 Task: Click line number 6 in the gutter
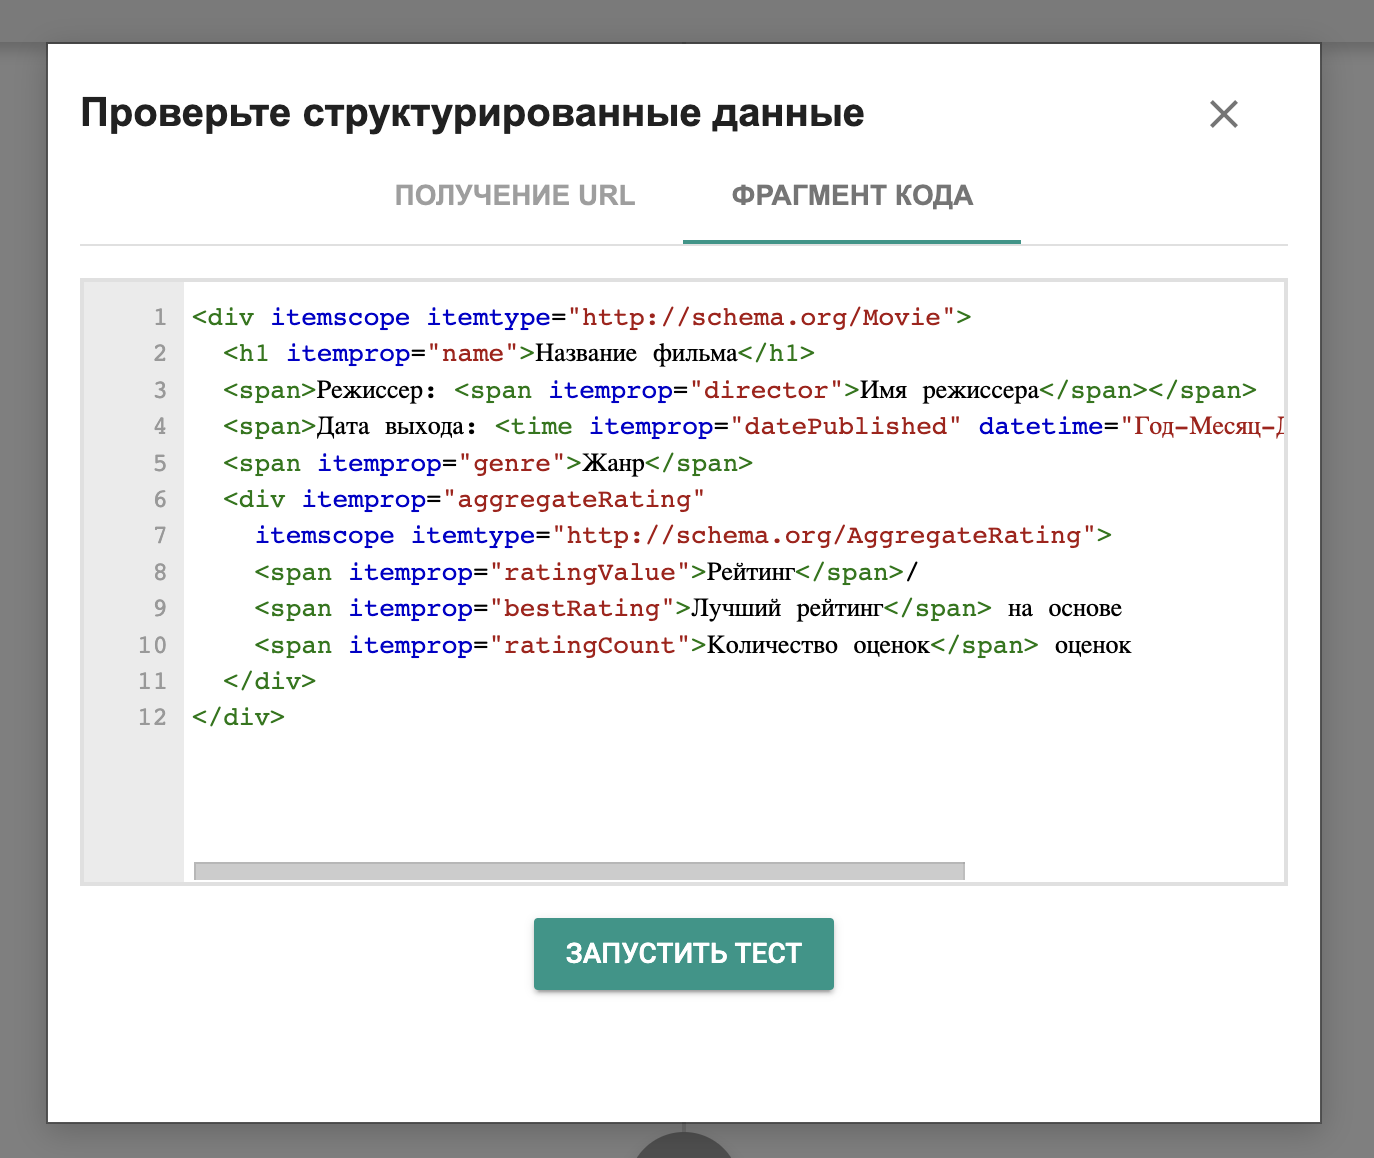coord(159,500)
